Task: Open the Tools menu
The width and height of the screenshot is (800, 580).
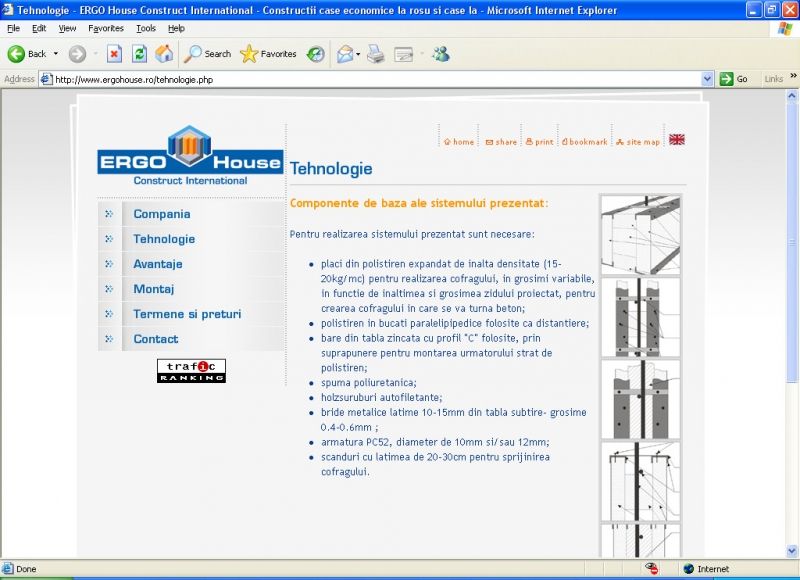Action: click(146, 28)
